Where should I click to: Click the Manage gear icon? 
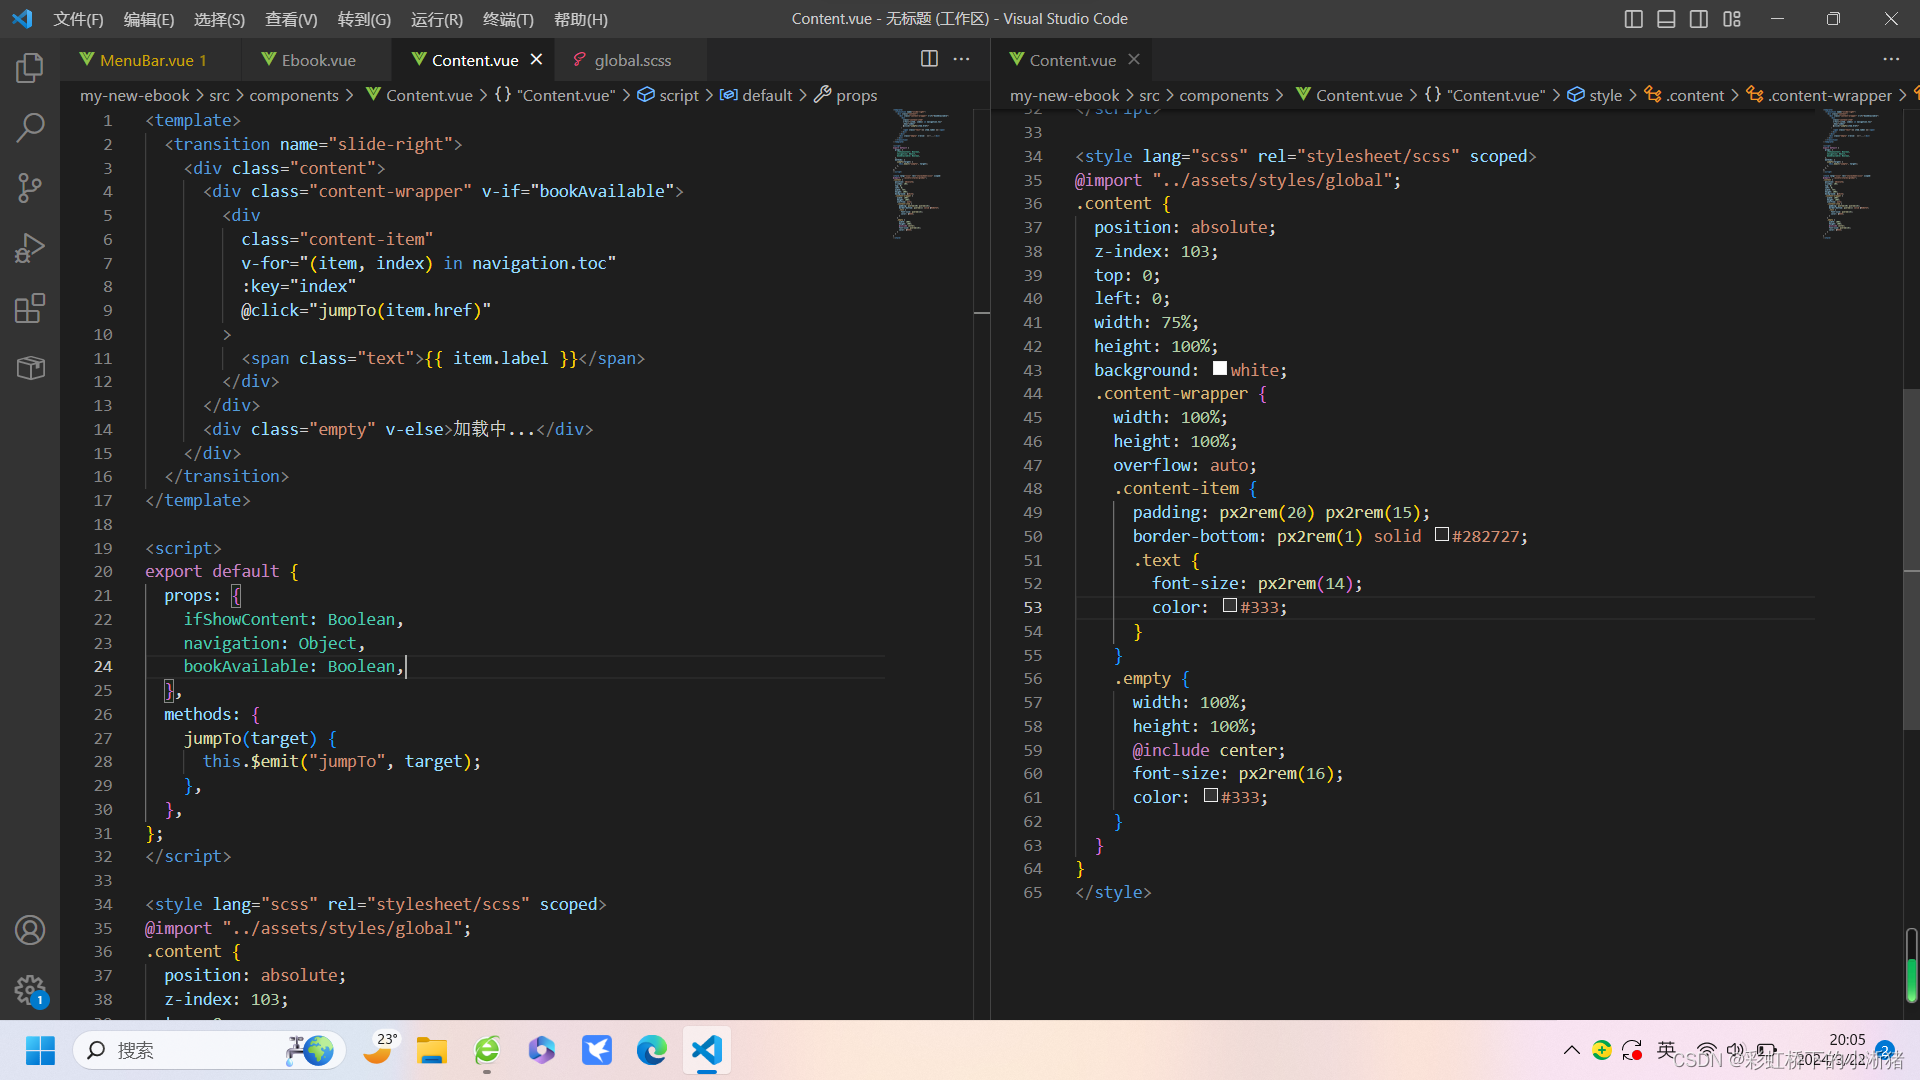click(x=30, y=990)
